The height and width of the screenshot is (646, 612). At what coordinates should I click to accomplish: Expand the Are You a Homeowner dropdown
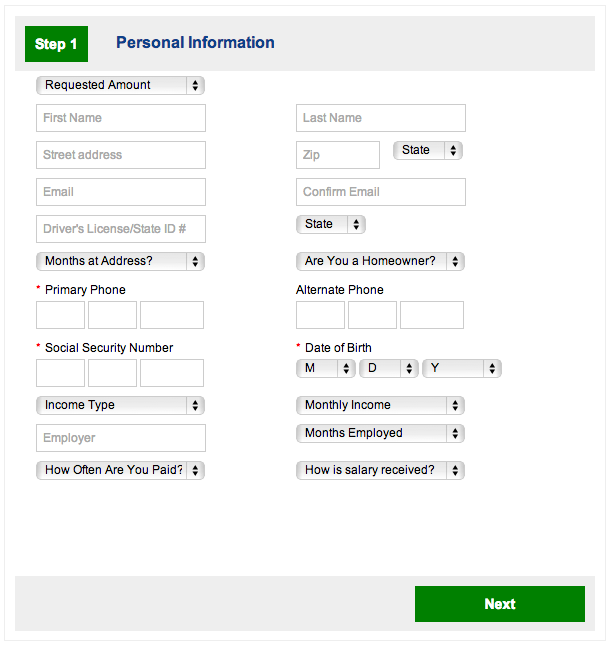tap(381, 262)
